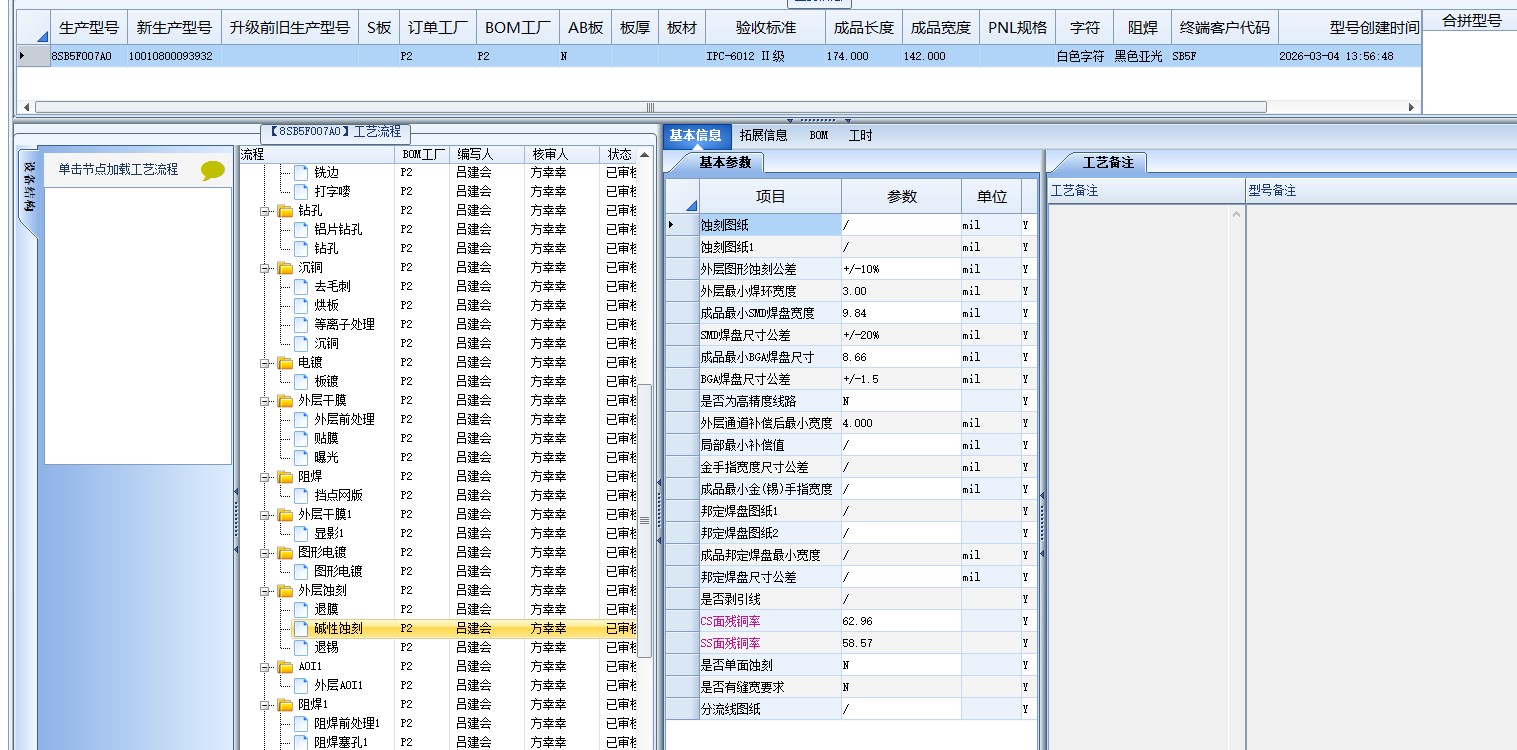Collapse the 沉铜 tree node

266,268
